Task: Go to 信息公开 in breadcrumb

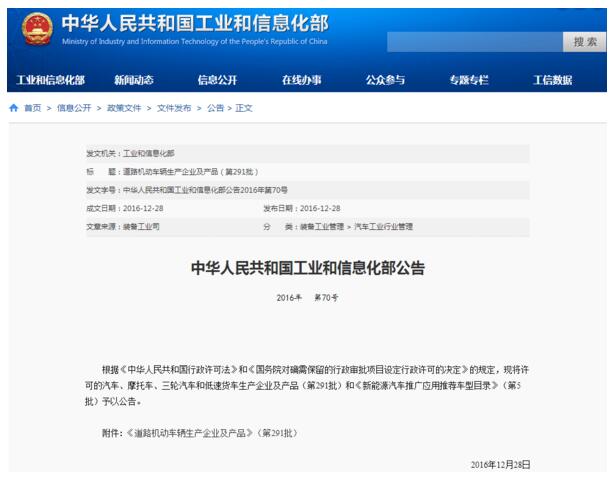Action: coord(74,108)
